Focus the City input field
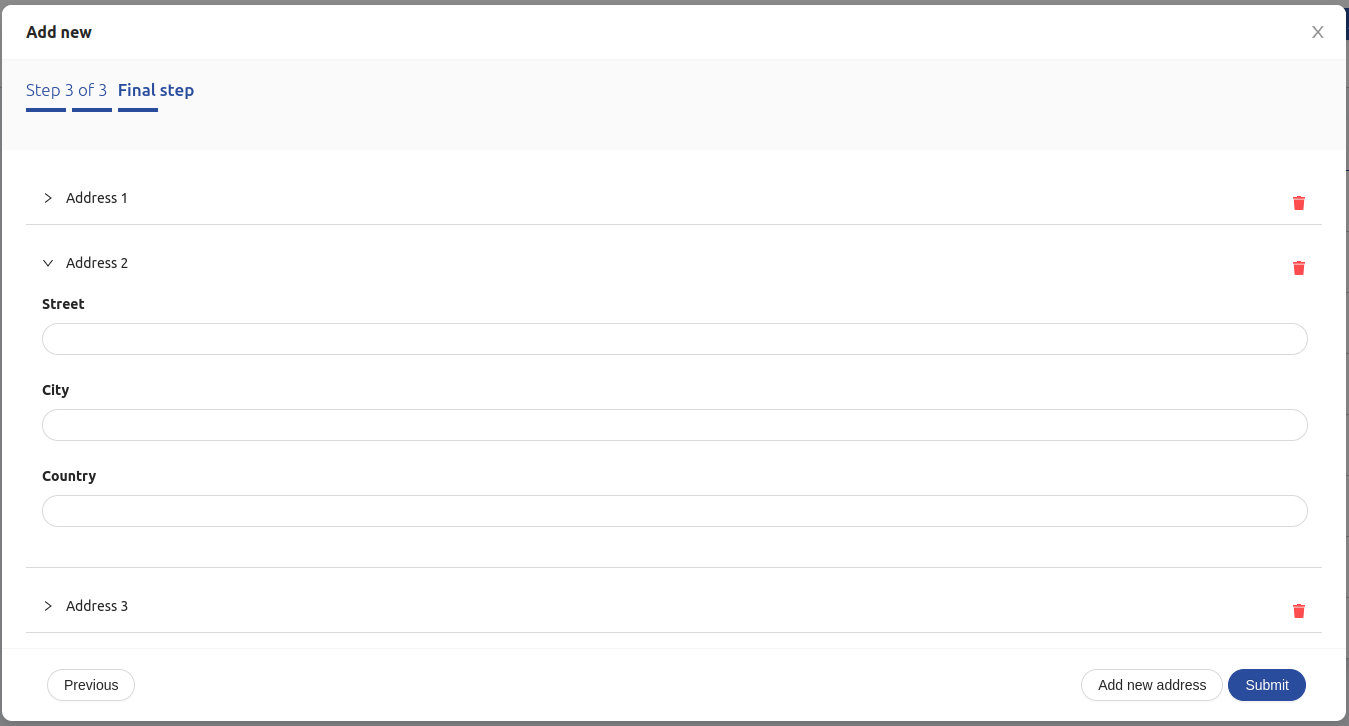 tap(674, 425)
